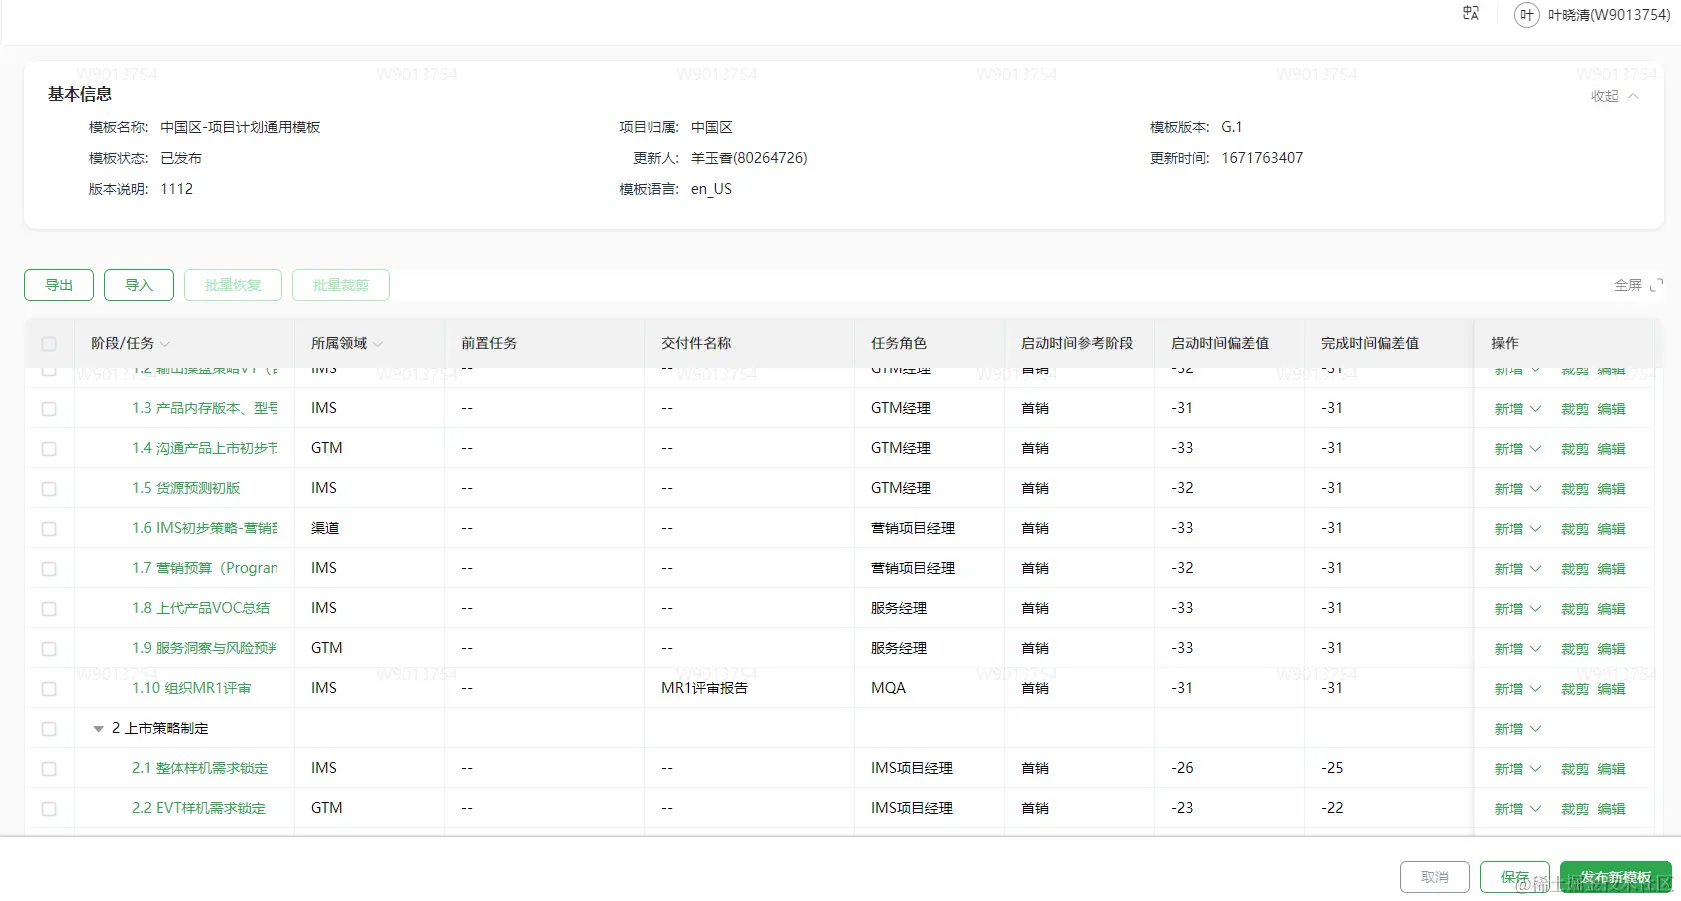Click 裁剪 for row 1.5 货源预测初版

(x=1575, y=489)
